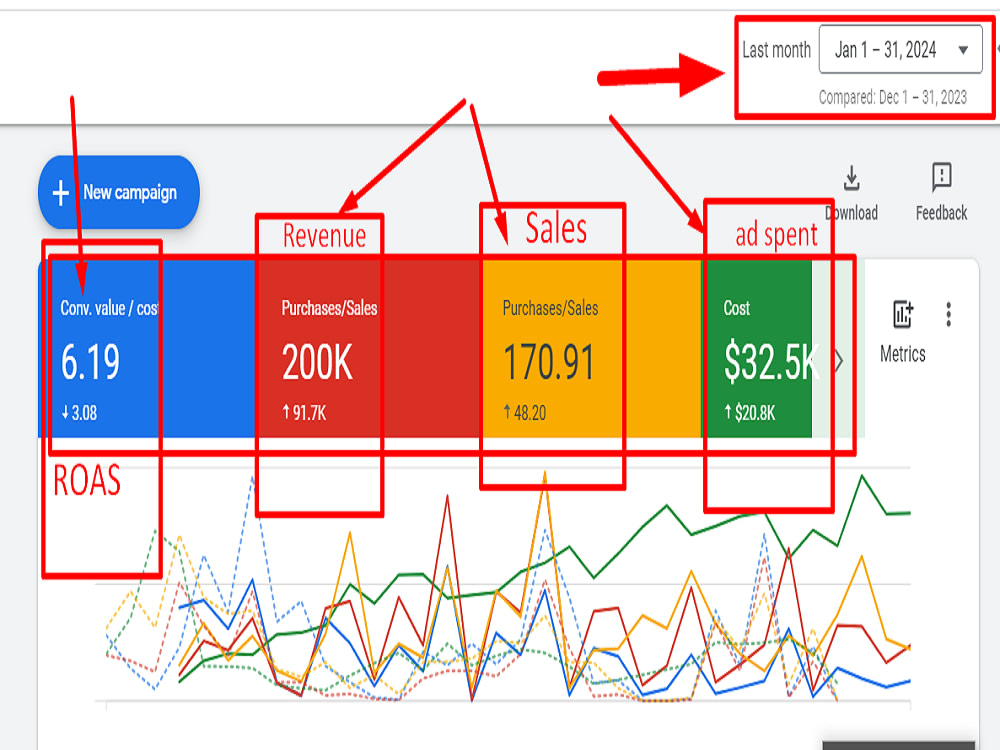Select the blue Conv. value / cost card

click(x=147, y=349)
